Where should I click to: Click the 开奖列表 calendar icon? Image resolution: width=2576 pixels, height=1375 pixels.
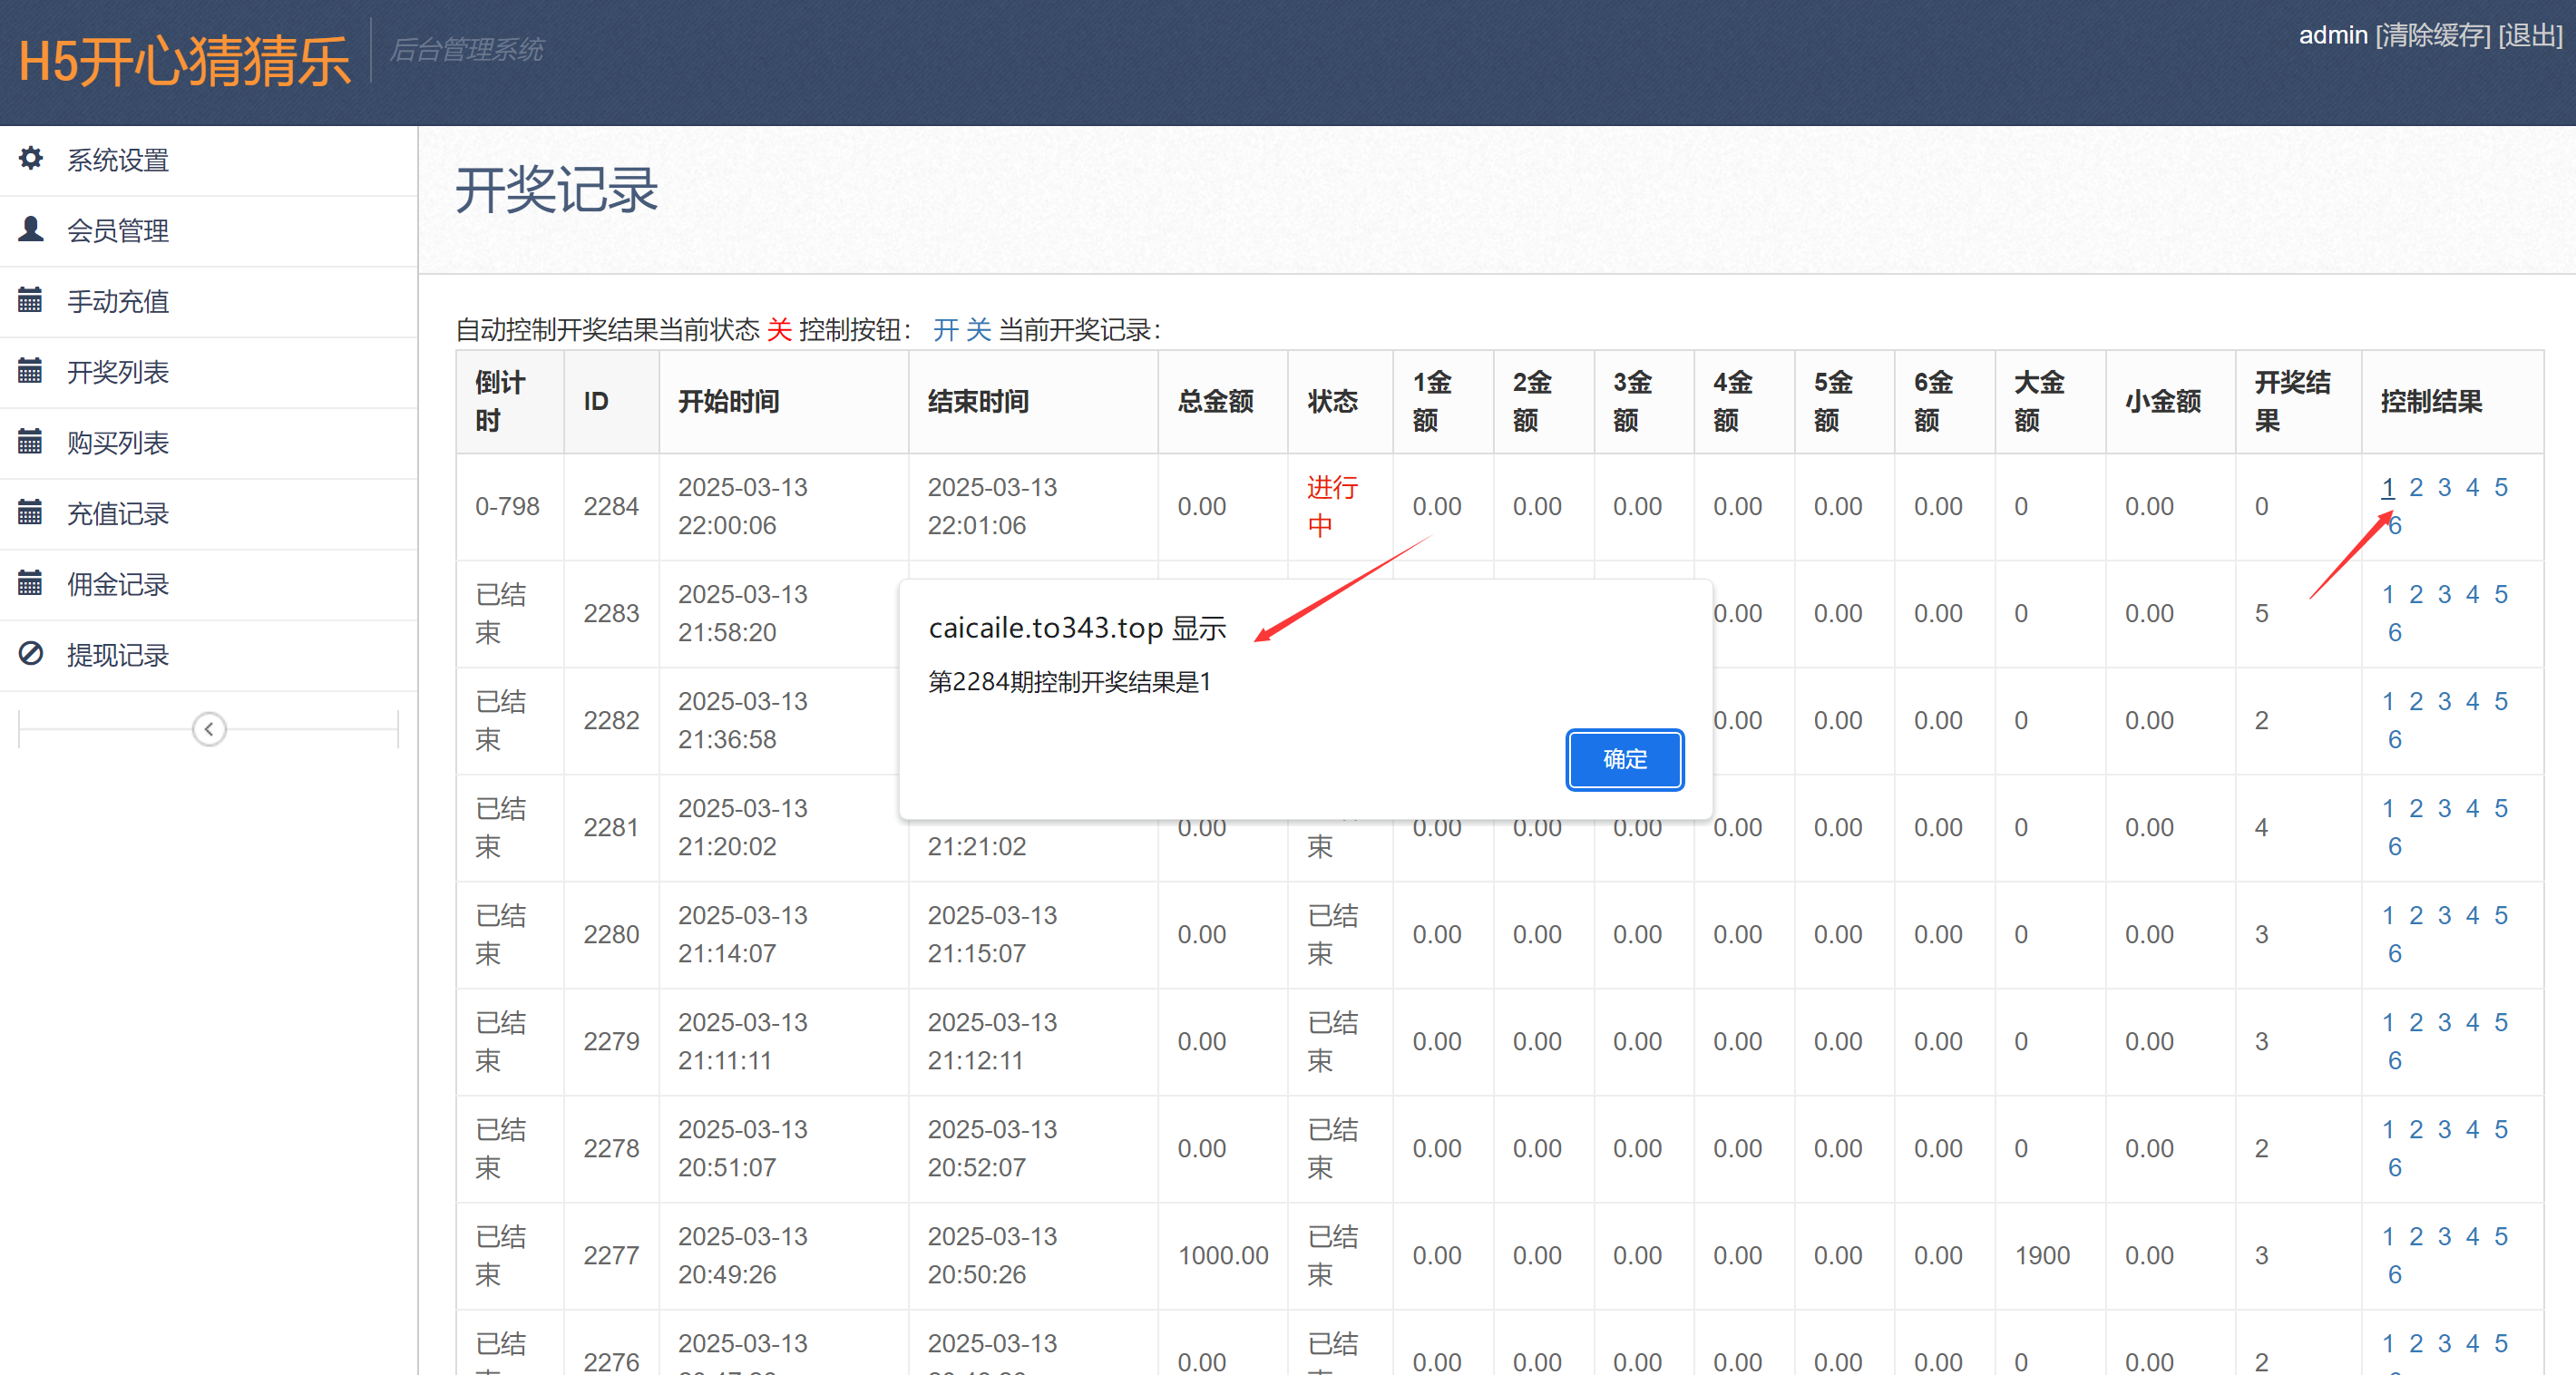point(31,371)
